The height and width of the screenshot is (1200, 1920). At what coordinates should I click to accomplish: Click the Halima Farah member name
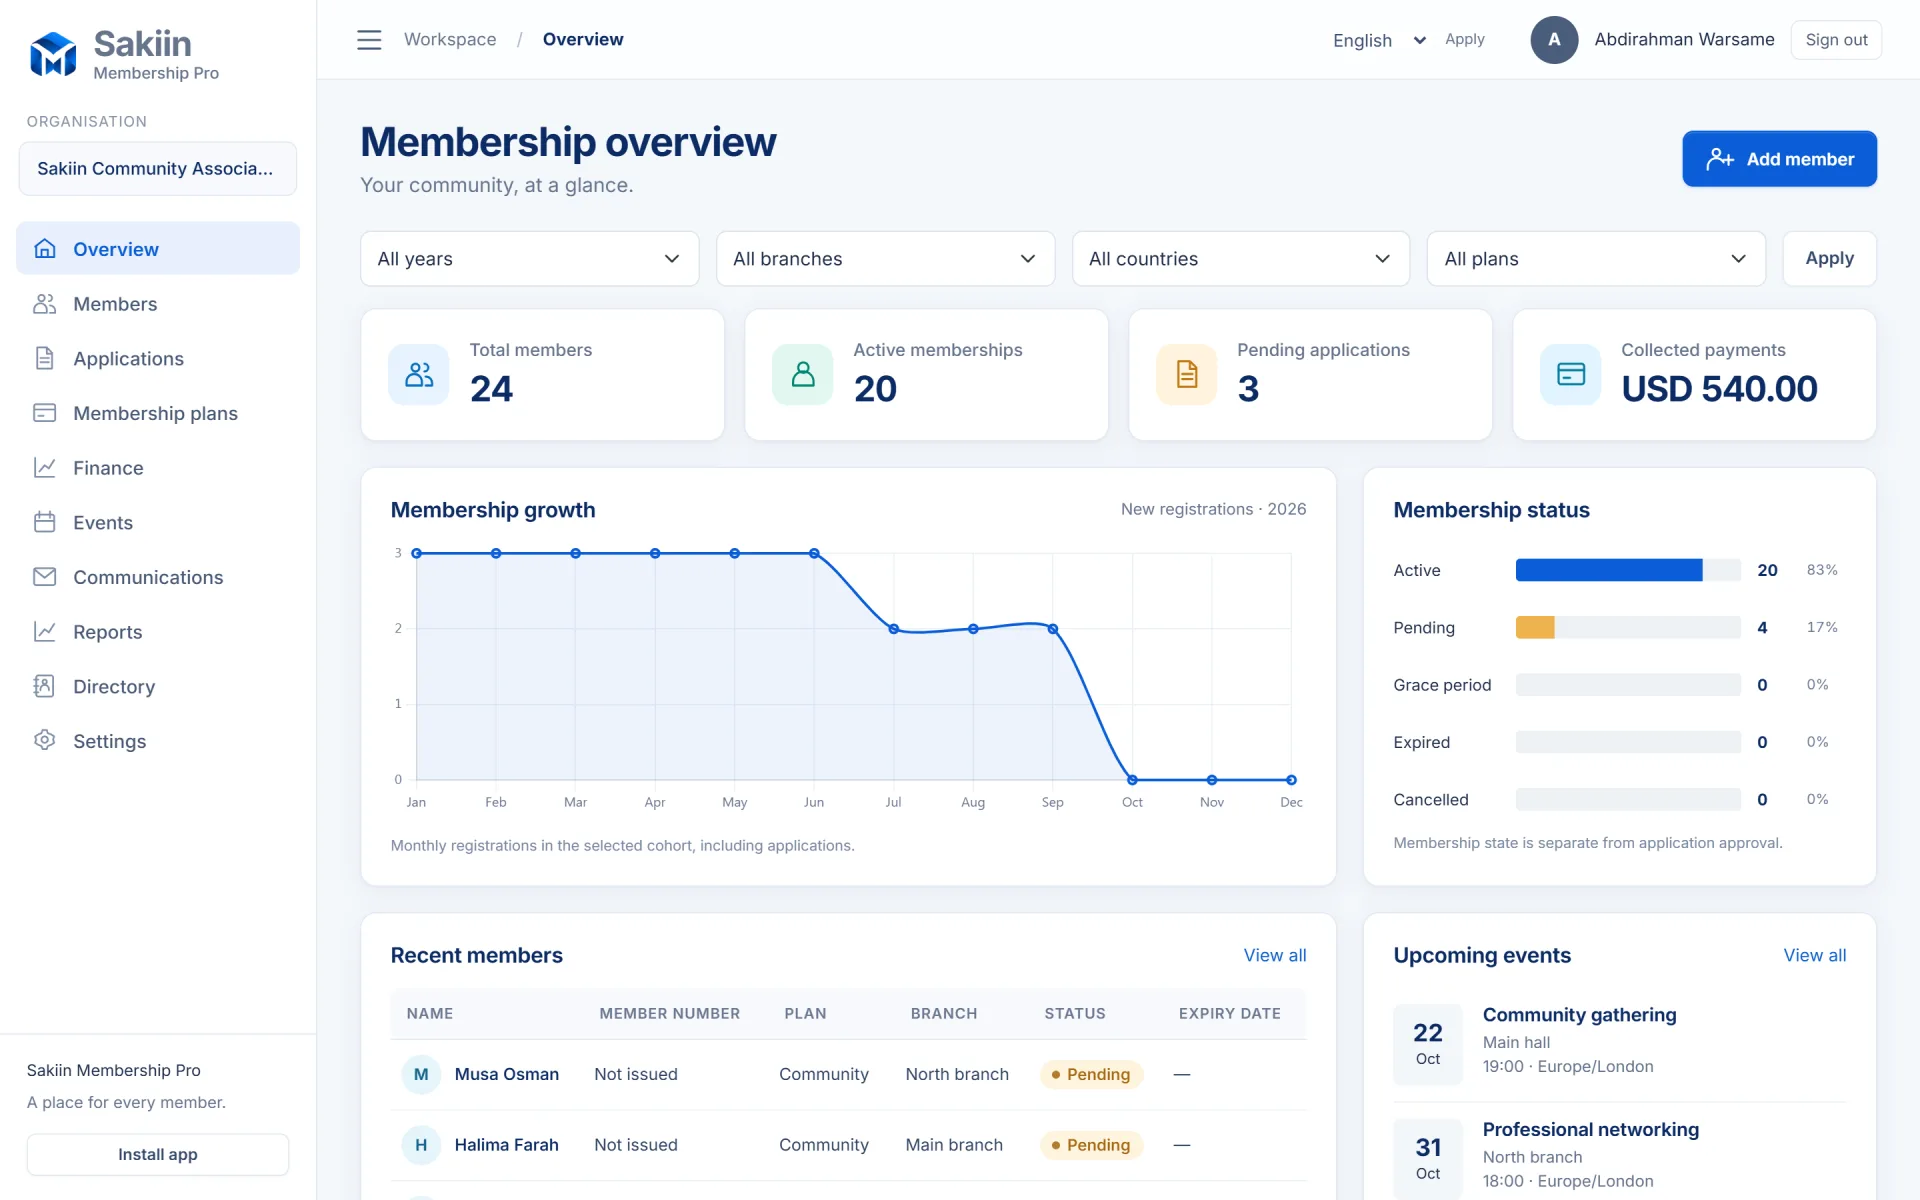(507, 1145)
